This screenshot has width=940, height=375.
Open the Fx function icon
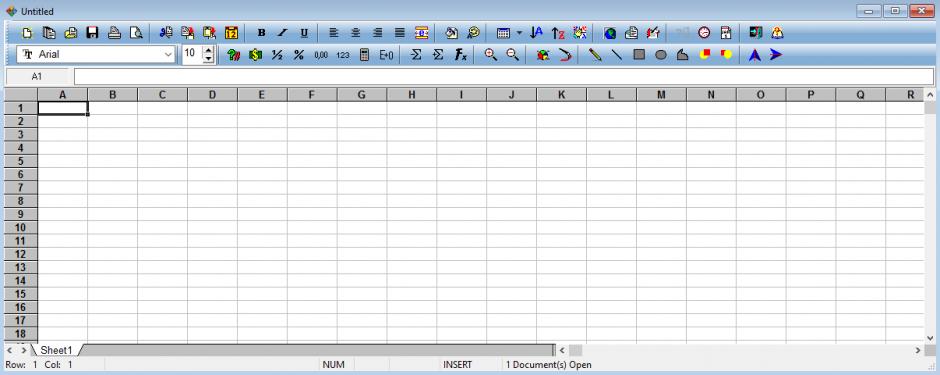pyautogui.click(x=460, y=55)
